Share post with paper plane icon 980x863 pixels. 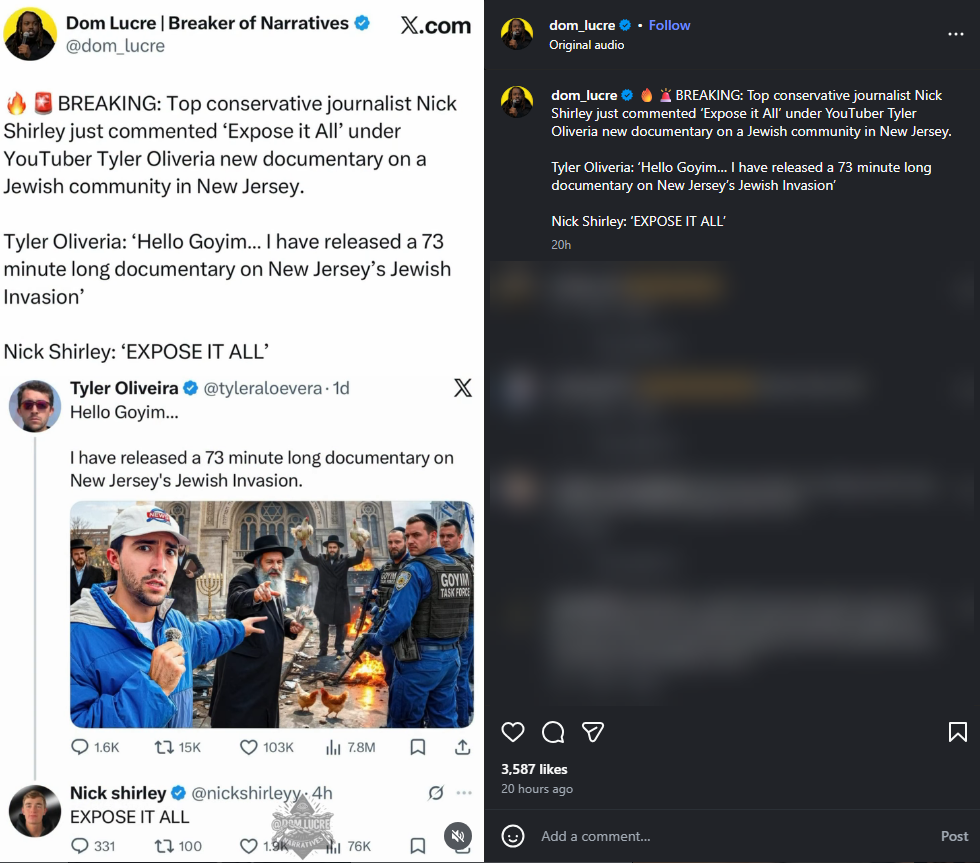593,732
